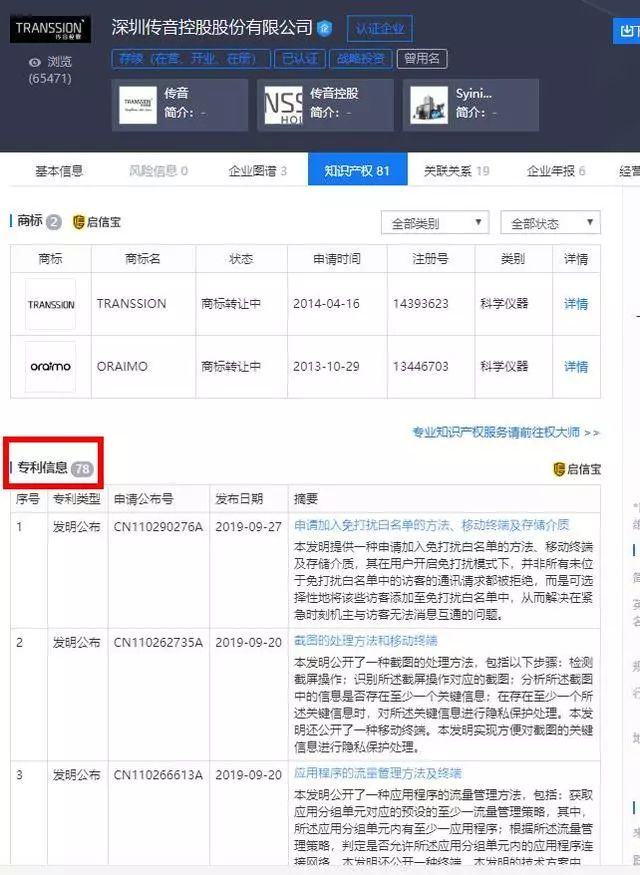Viewport: 640px width, 875px height.
Task: Select application date 2014-04-16
Action: (326, 304)
